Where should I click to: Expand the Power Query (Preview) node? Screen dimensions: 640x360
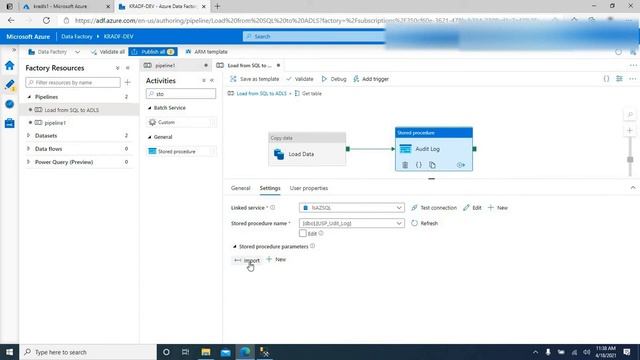(x=29, y=162)
